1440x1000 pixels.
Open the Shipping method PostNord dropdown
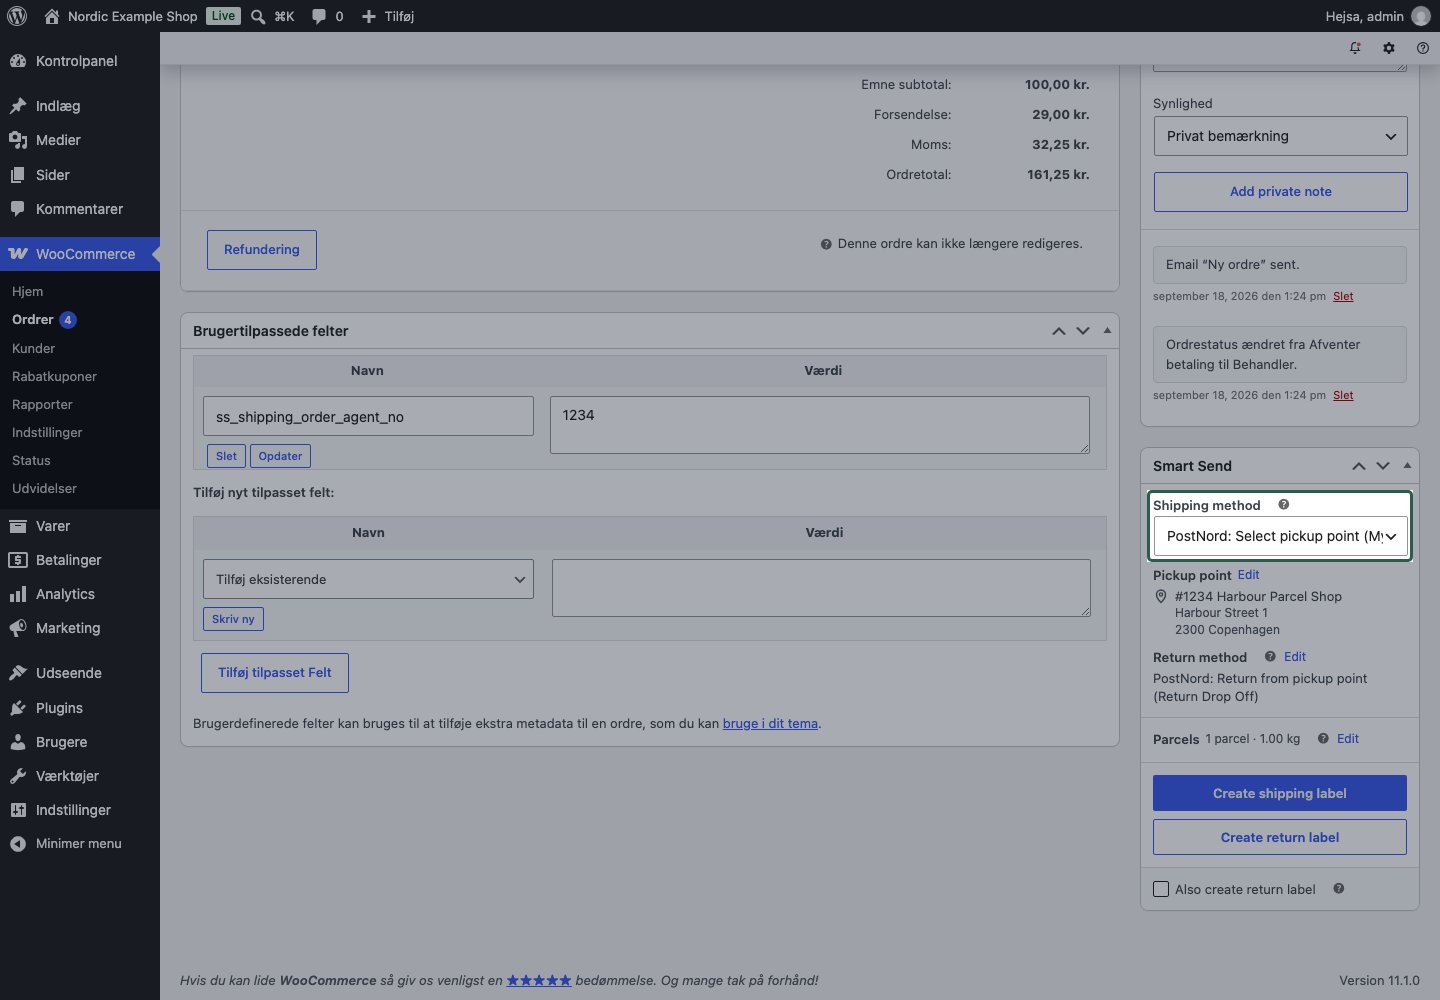[1280, 536]
